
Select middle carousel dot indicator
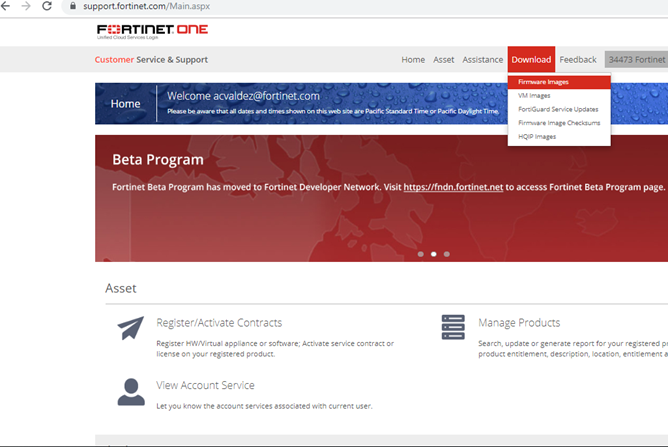(432, 254)
